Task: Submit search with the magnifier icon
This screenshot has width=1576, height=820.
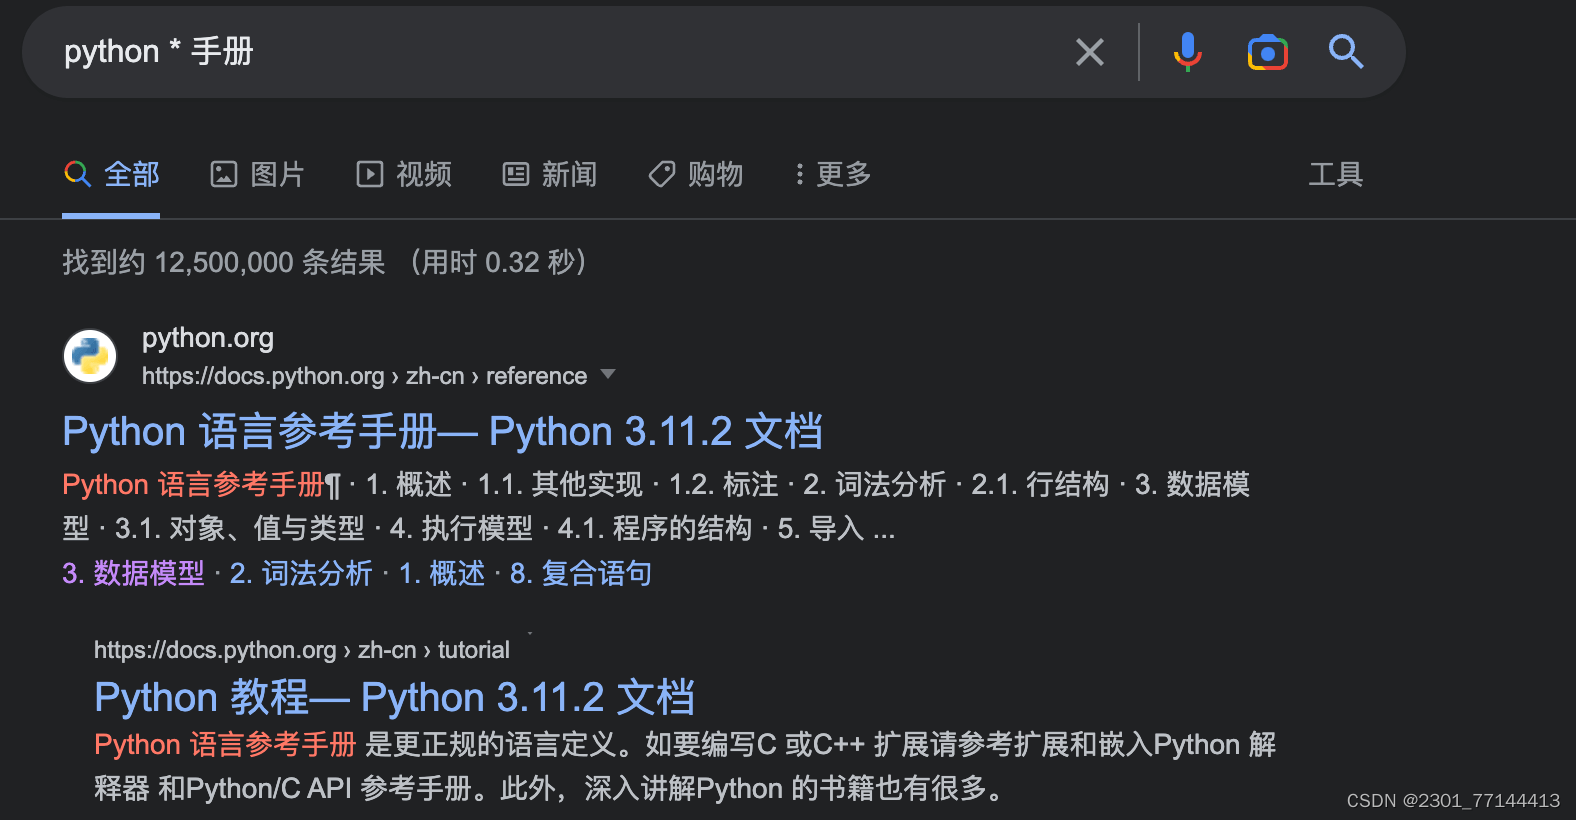Action: click(x=1346, y=51)
